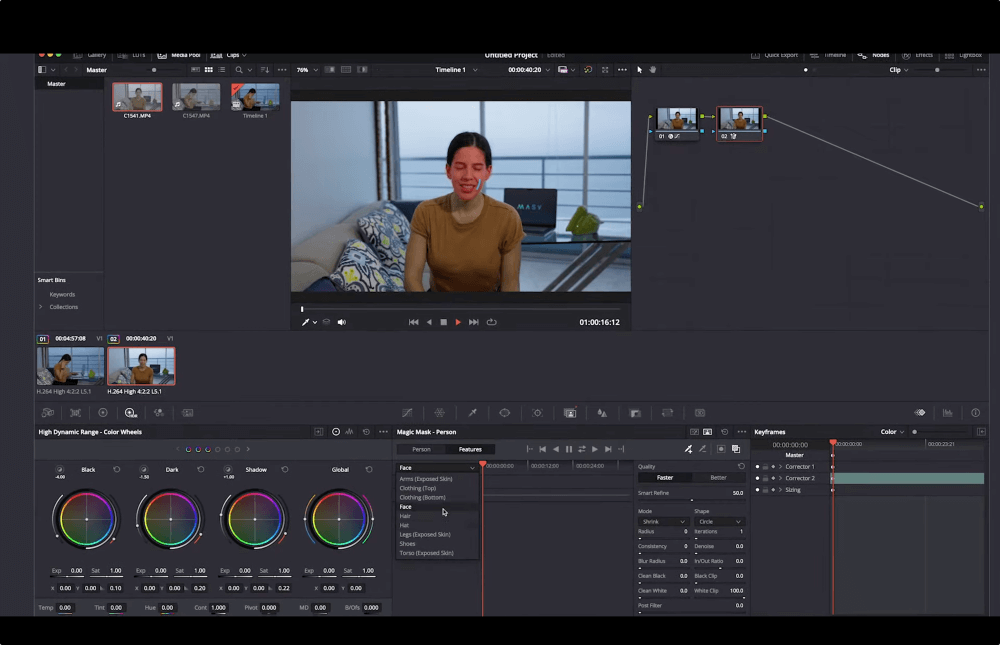The height and width of the screenshot is (645, 1000).
Task: Expand the Sizing keyframe track
Action: pyautogui.click(x=780, y=490)
